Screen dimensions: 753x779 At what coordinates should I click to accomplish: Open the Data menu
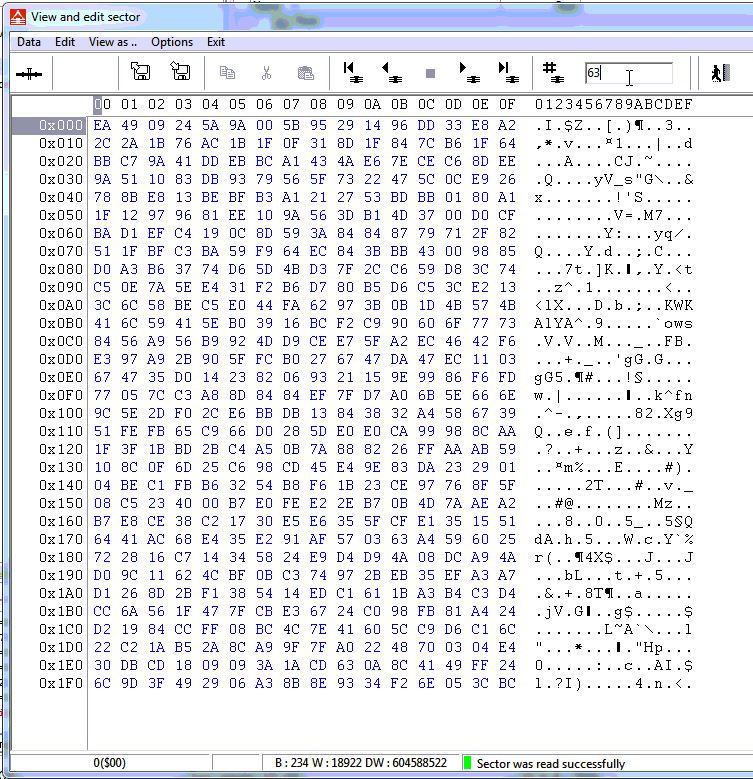[29, 42]
